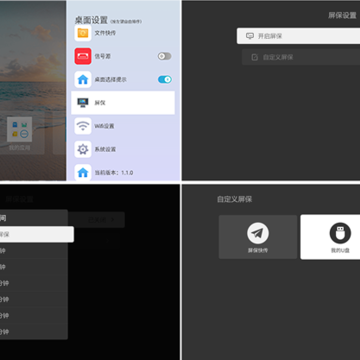Select the 当前版本:1.1.0 text
Viewport: 360px width, 360px height.
[114, 173]
